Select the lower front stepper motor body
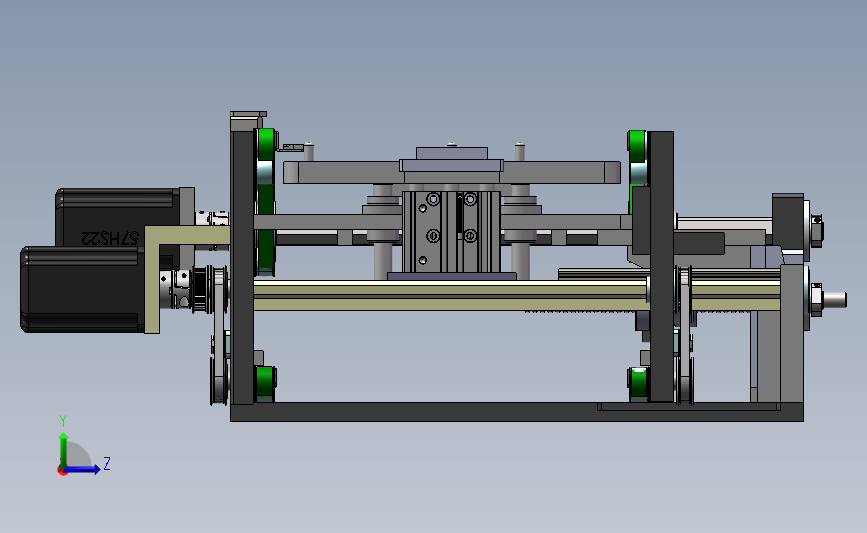This screenshot has width=867, height=533. (x=82, y=289)
